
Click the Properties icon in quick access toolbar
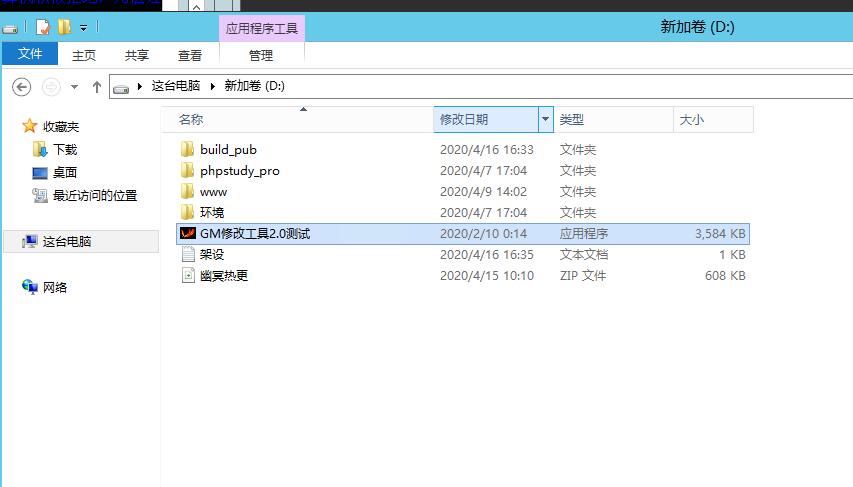coord(43,27)
